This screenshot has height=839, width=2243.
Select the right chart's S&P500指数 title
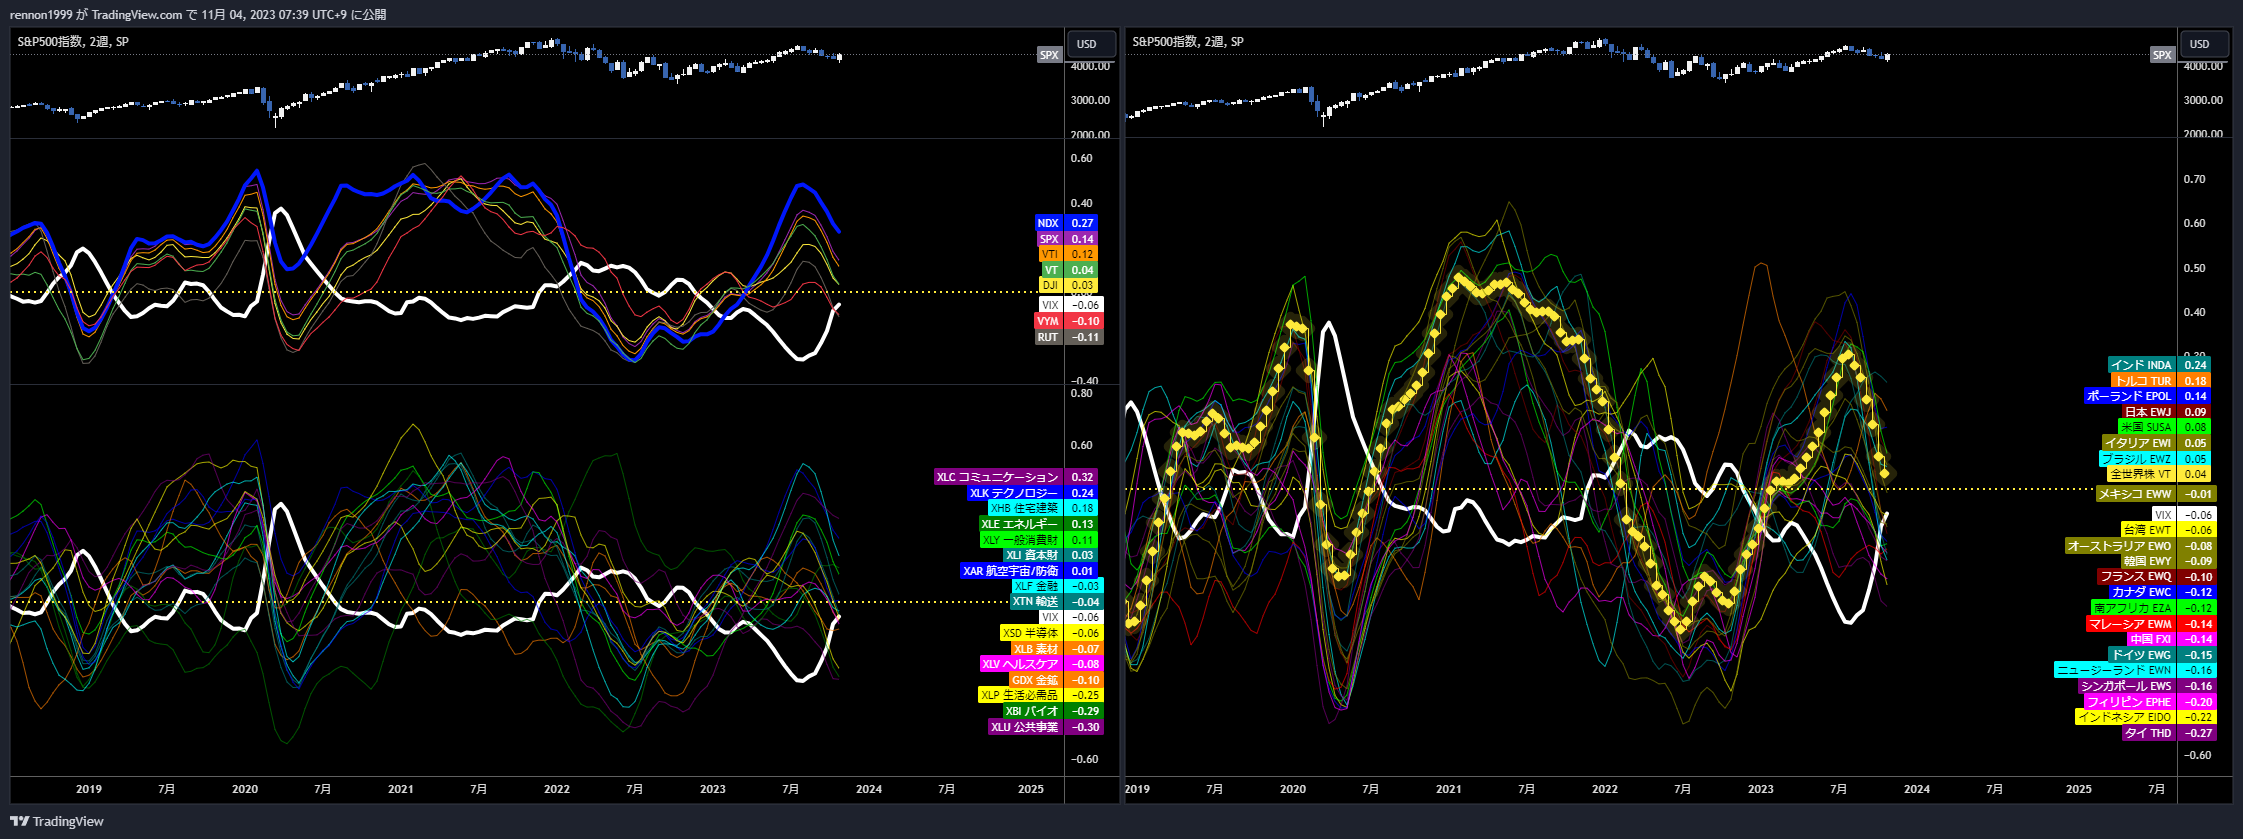point(1188,41)
